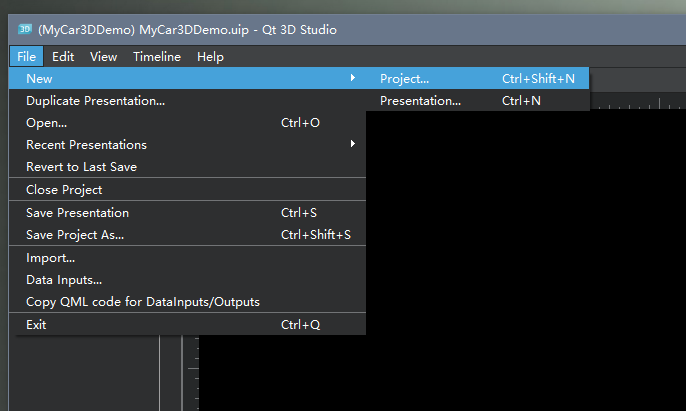Close the open File menu
Image resolution: width=686 pixels, height=411 pixels.
pyautogui.click(x=26, y=56)
